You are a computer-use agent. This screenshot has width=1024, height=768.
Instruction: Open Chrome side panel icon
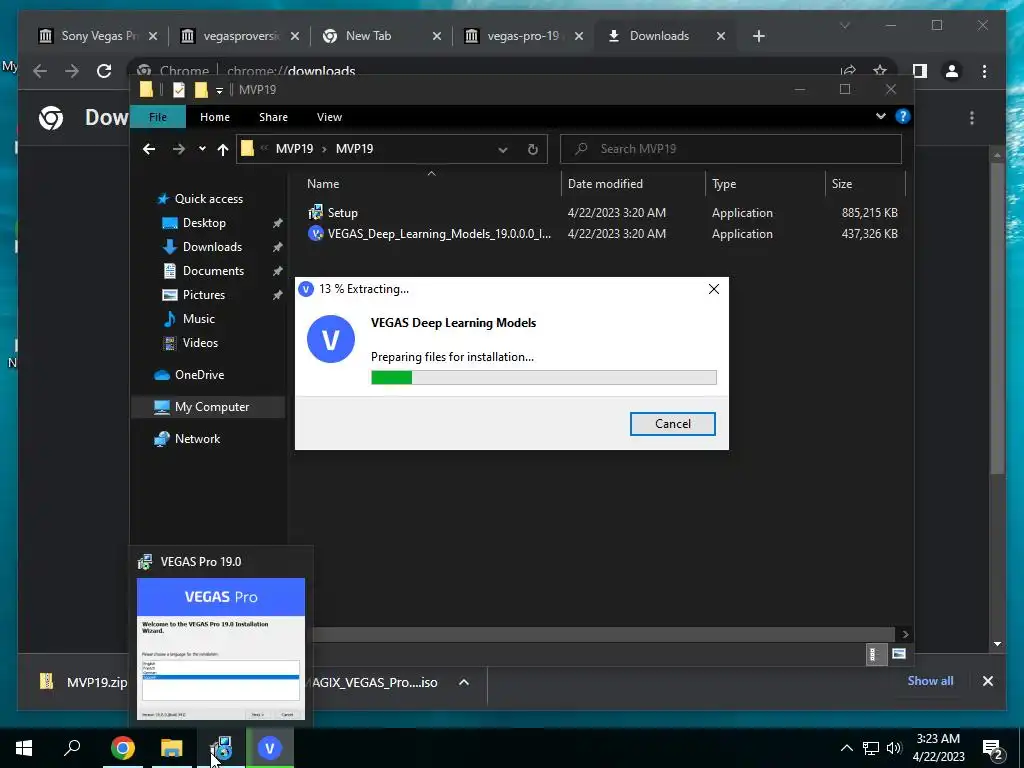coord(920,71)
